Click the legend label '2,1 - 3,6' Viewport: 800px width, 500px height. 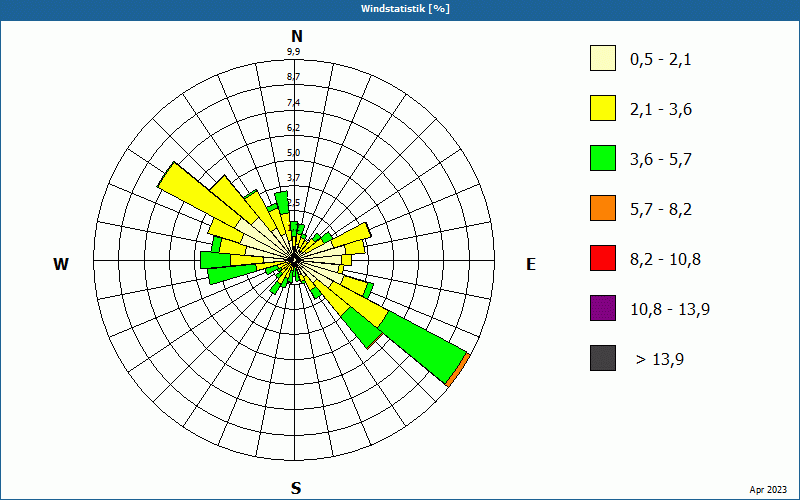(x=661, y=110)
